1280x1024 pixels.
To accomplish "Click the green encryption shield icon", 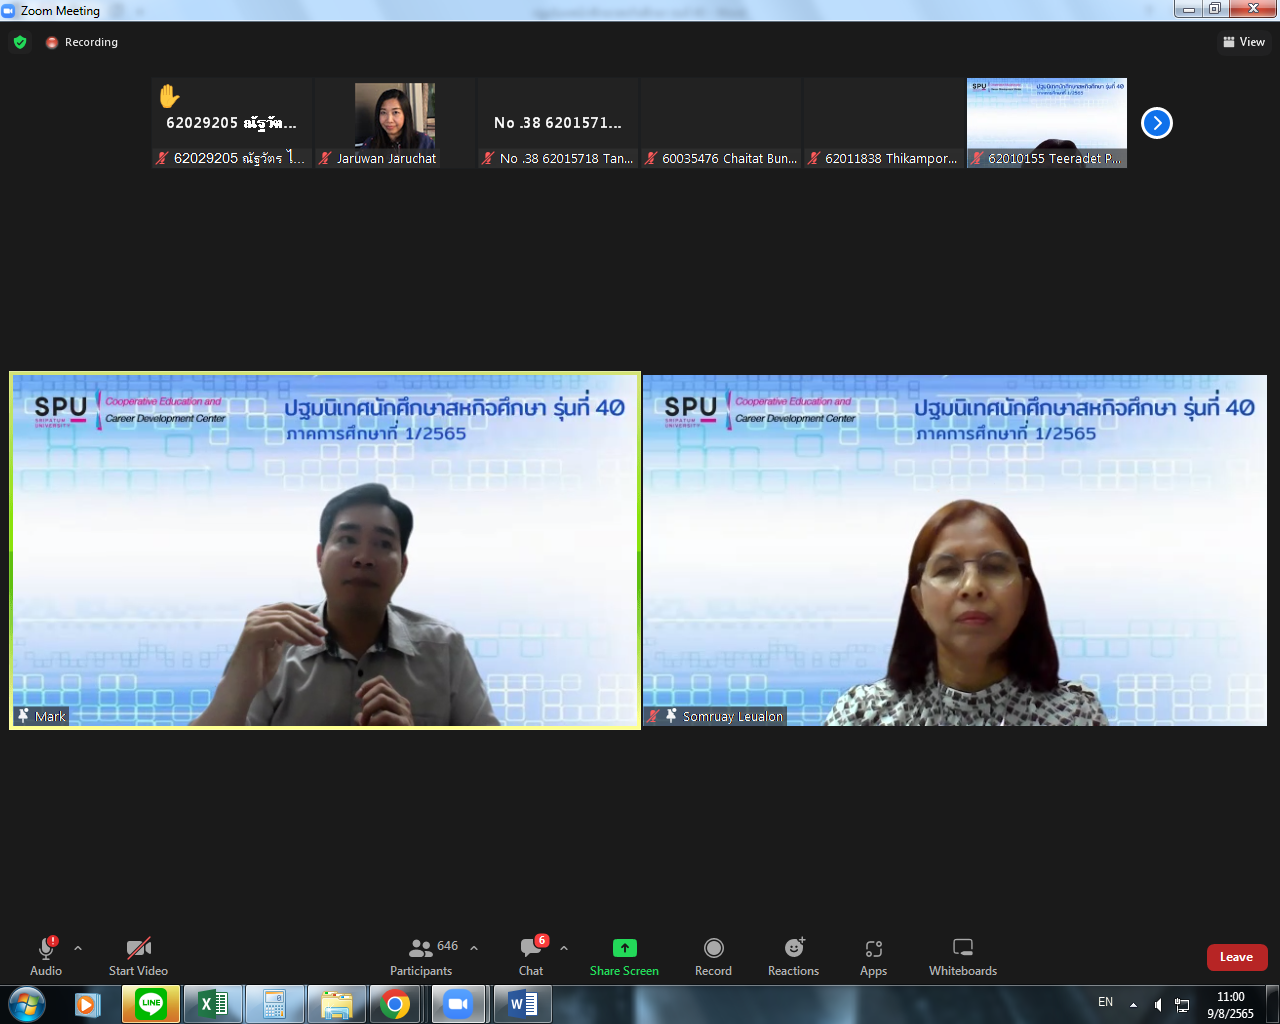I will [20, 42].
